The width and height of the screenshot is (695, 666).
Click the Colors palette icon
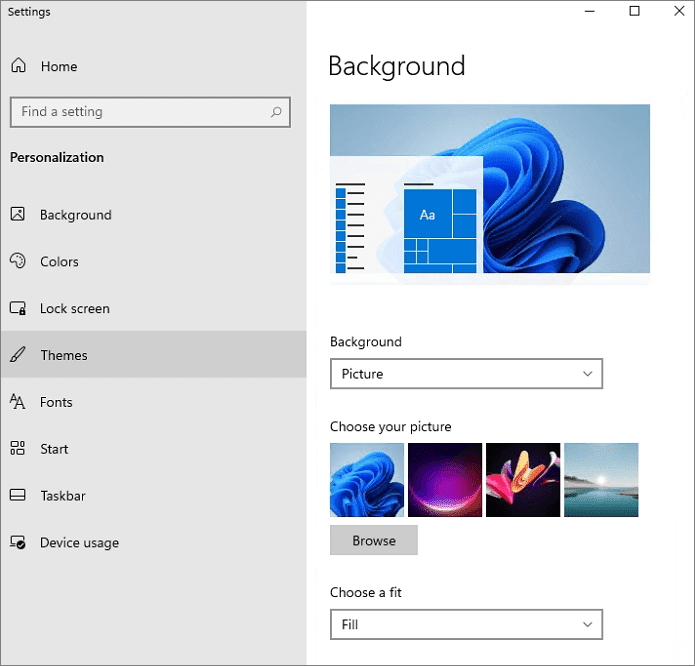(x=18, y=262)
